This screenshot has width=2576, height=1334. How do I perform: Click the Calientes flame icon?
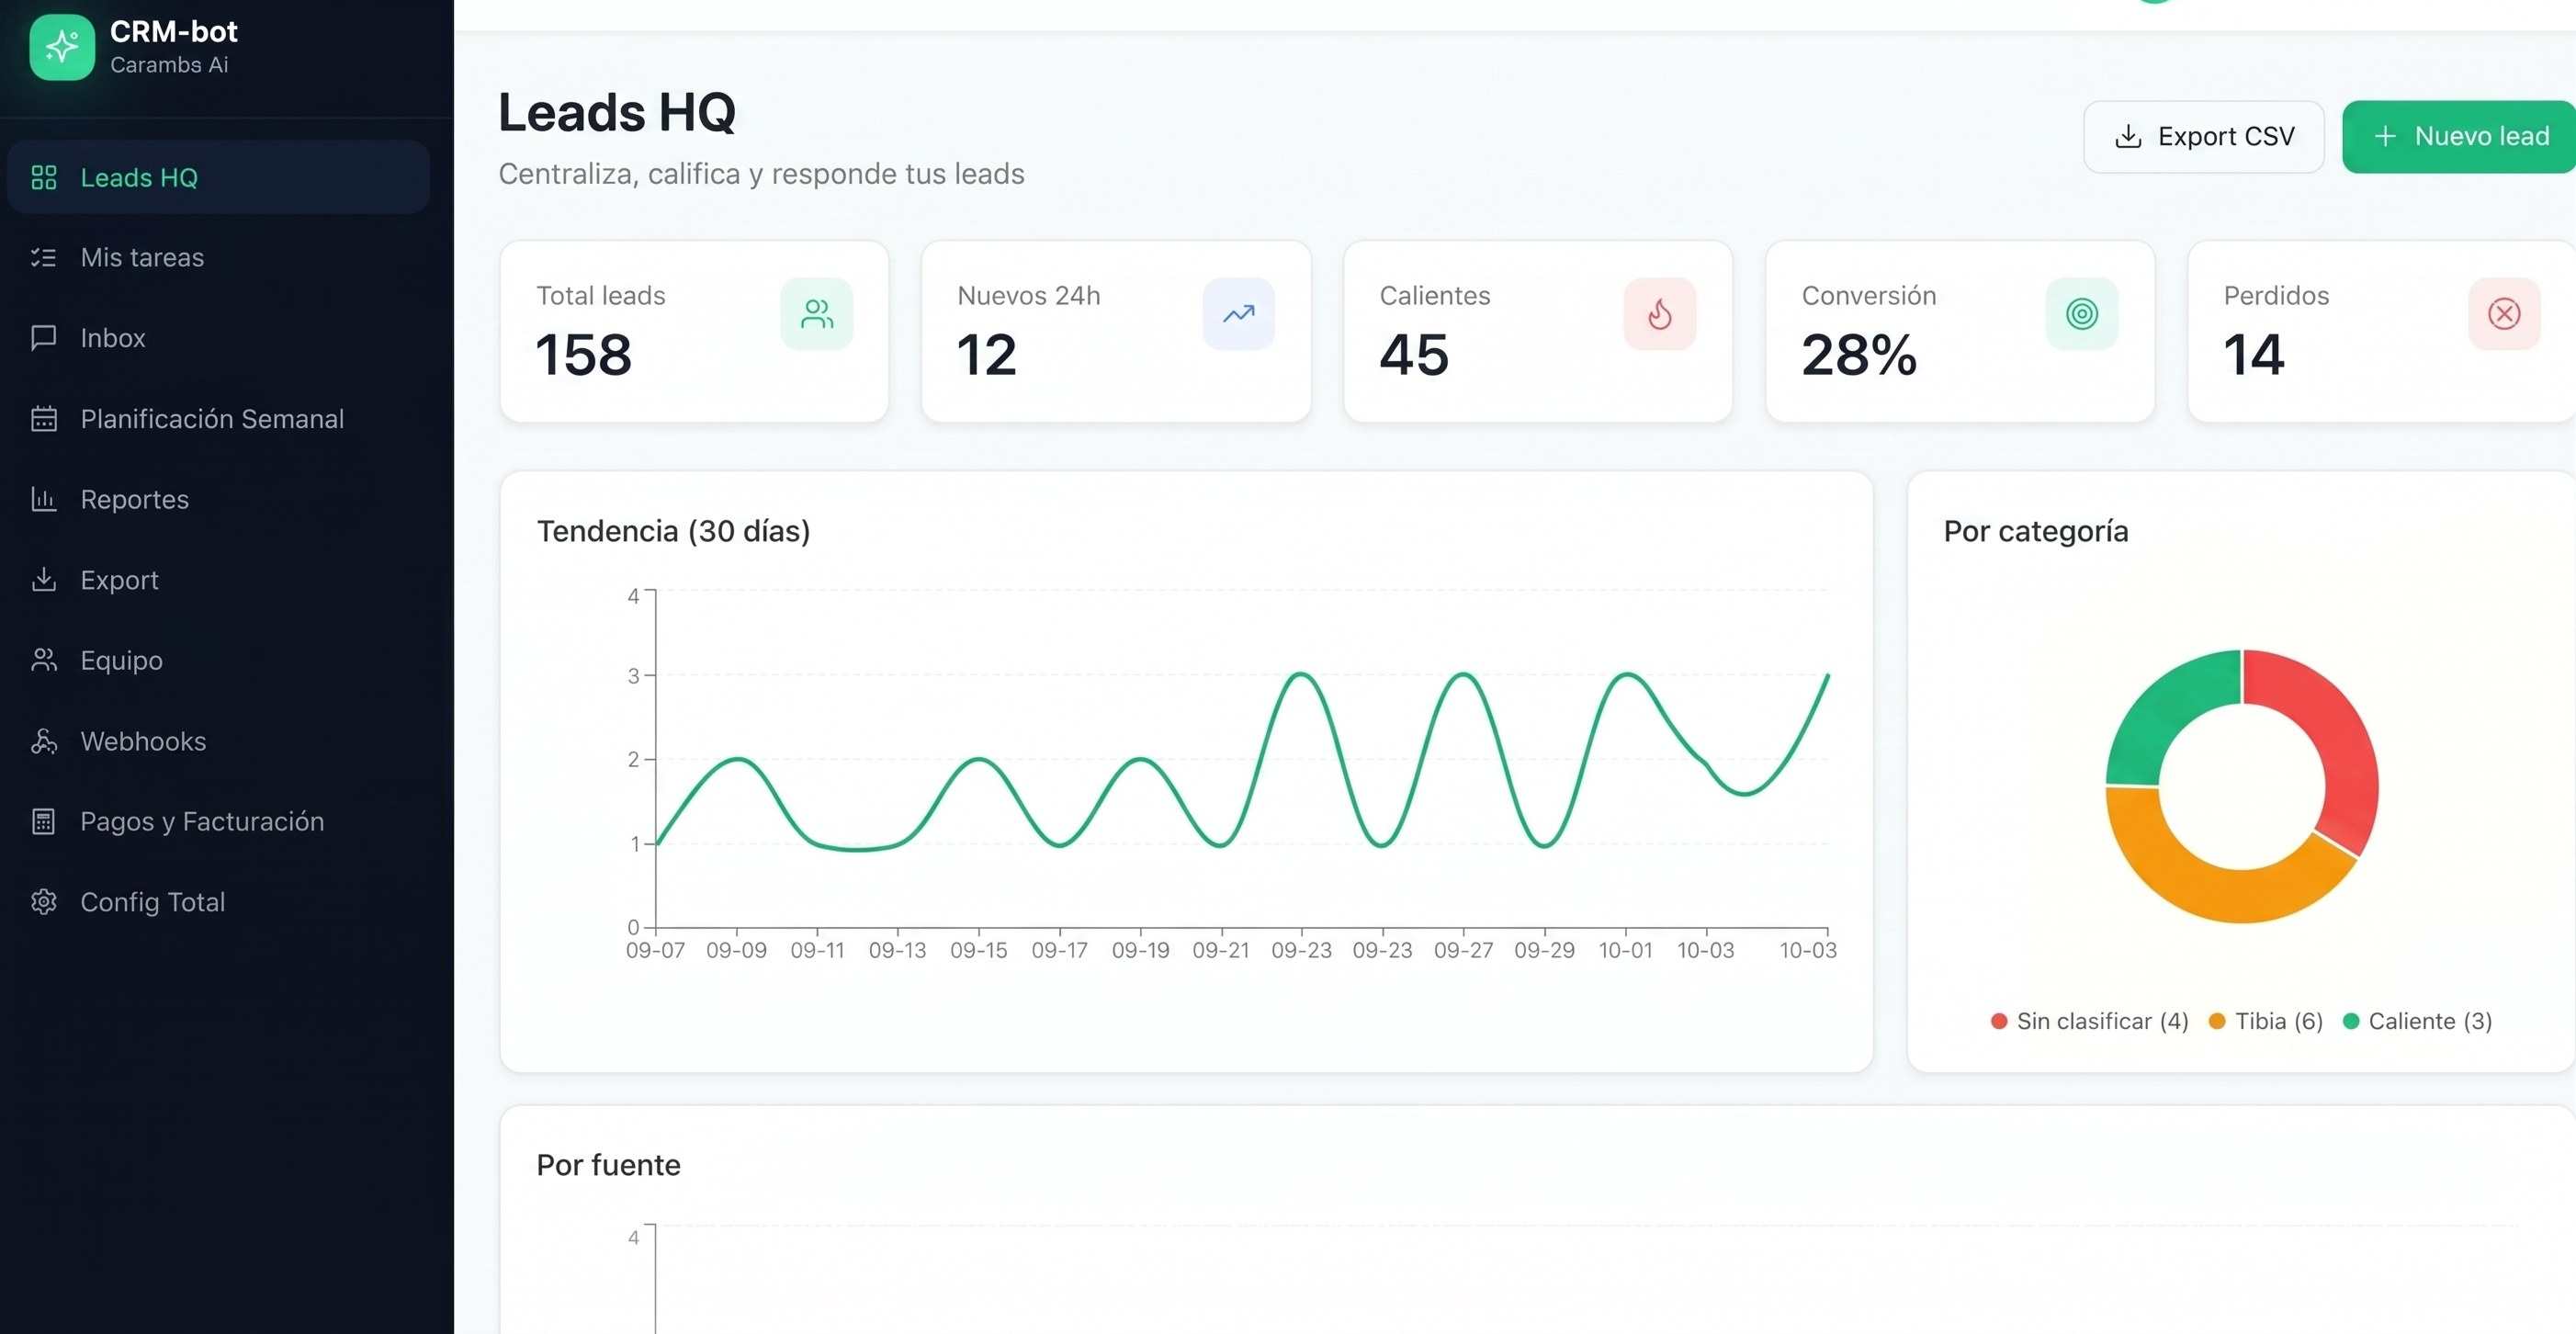[x=1660, y=314]
